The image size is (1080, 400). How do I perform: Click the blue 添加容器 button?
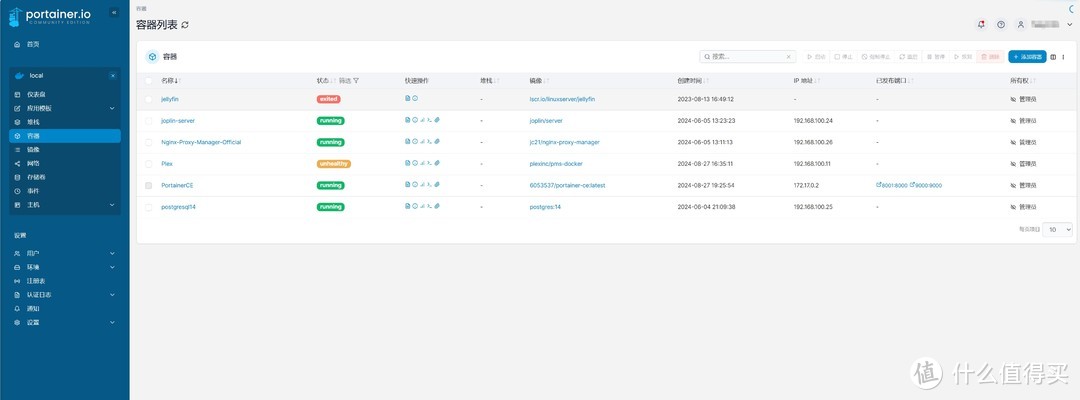click(x=1027, y=57)
